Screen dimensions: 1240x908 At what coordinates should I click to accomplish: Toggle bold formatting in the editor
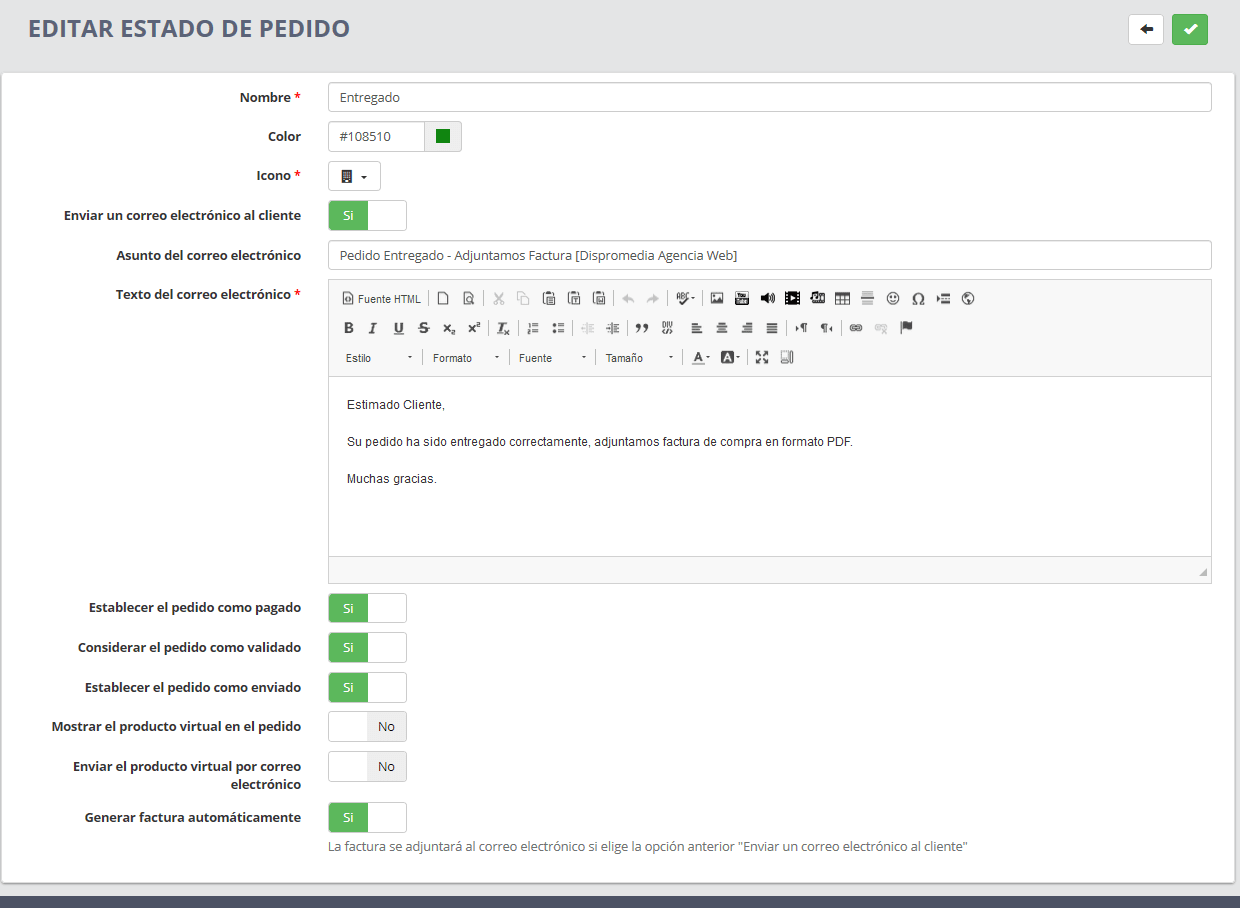(x=349, y=328)
